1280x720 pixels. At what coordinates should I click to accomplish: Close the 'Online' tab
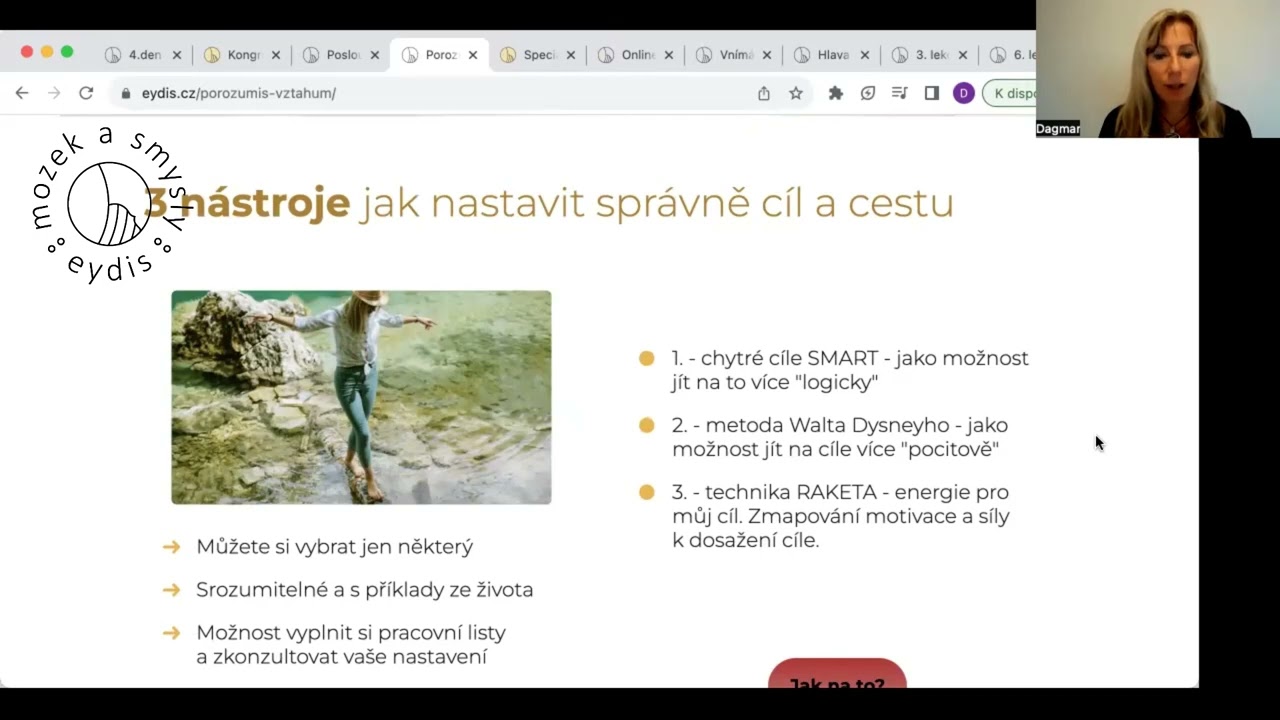coord(669,55)
